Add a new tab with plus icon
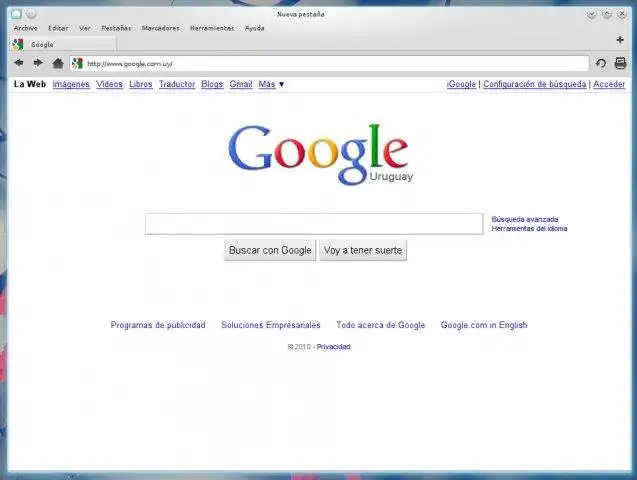637x480 pixels. coord(620,40)
